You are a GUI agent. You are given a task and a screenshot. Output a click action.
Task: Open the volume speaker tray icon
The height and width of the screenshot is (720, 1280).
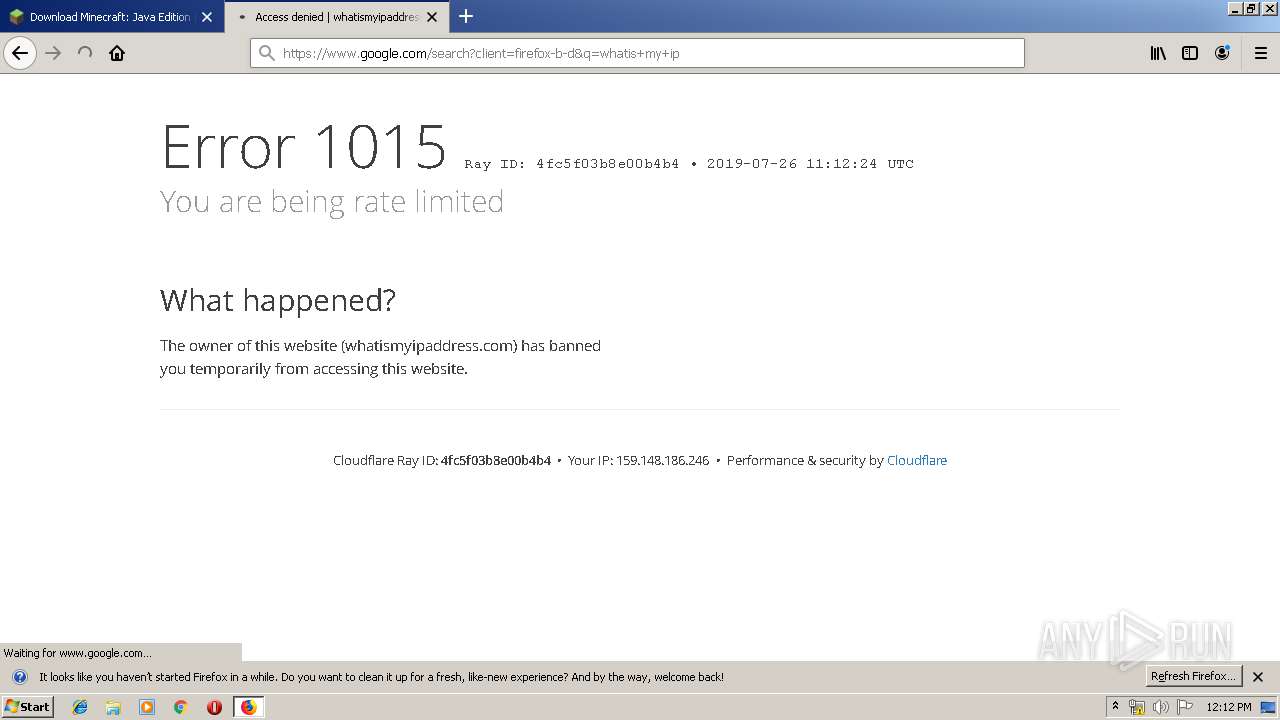tap(1161, 707)
